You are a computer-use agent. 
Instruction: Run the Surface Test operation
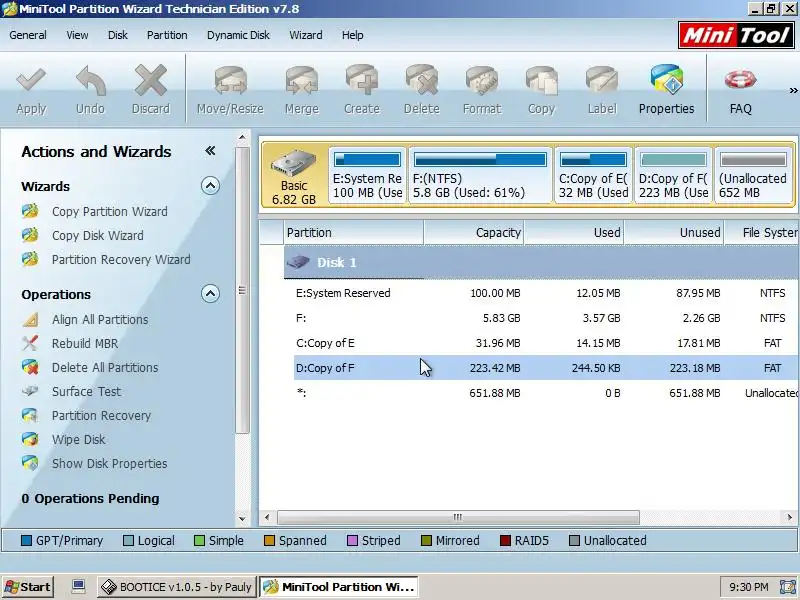coord(86,391)
